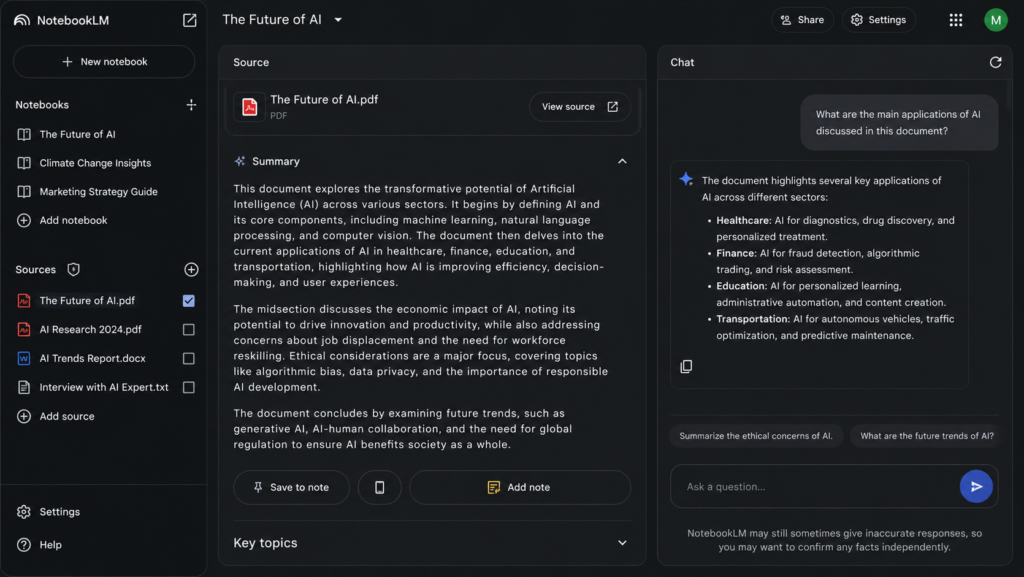Click the green M account avatar
1024x577 pixels.
coord(995,20)
